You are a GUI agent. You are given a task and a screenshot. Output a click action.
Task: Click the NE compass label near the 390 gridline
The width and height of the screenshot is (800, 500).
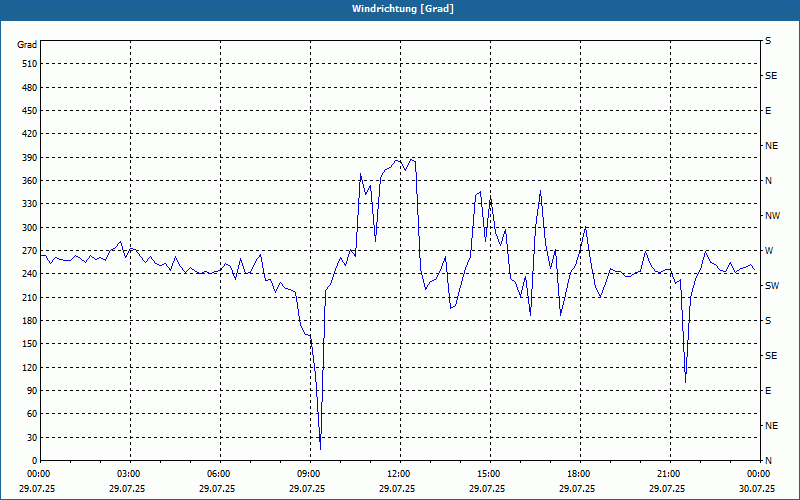(x=771, y=146)
